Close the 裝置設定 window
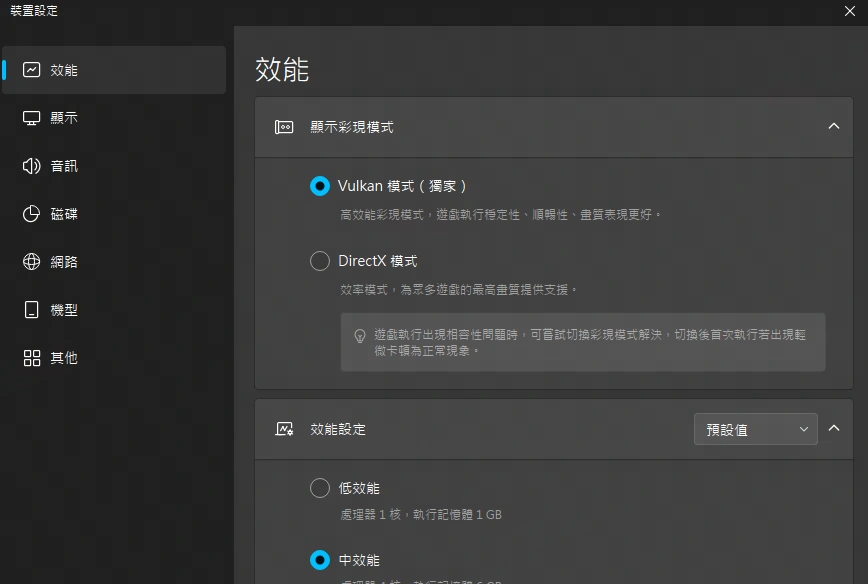Image resolution: width=868 pixels, height=584 pixels. pyautogui.click(x=850, y=12)
